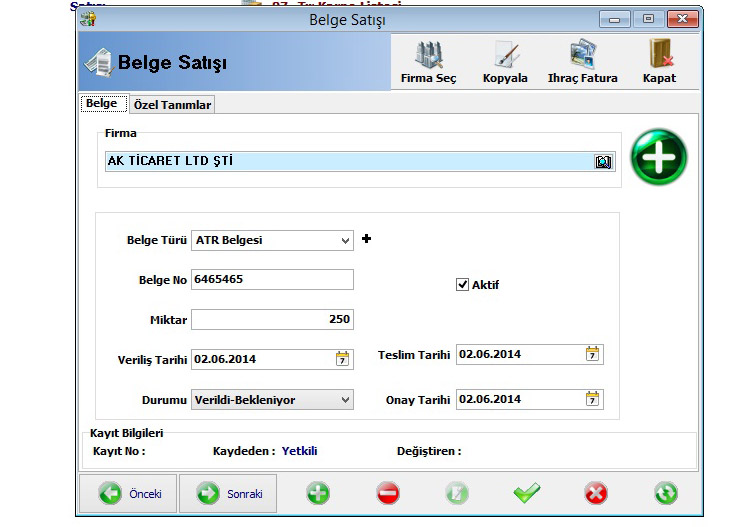Click the Önceki button
The height and width of the screenshot is (527, 750).
pos(128,494)
